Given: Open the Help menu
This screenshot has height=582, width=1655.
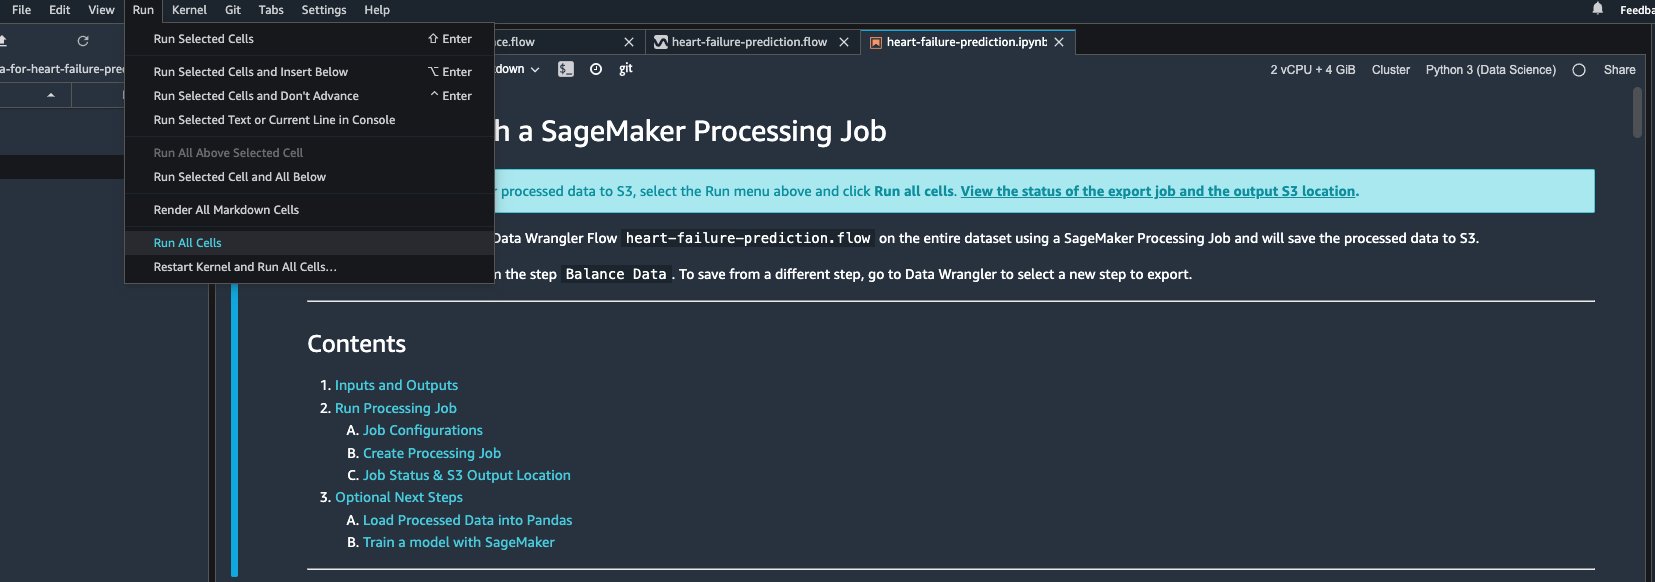Looking at the screenshot, I should click(377, 10).
